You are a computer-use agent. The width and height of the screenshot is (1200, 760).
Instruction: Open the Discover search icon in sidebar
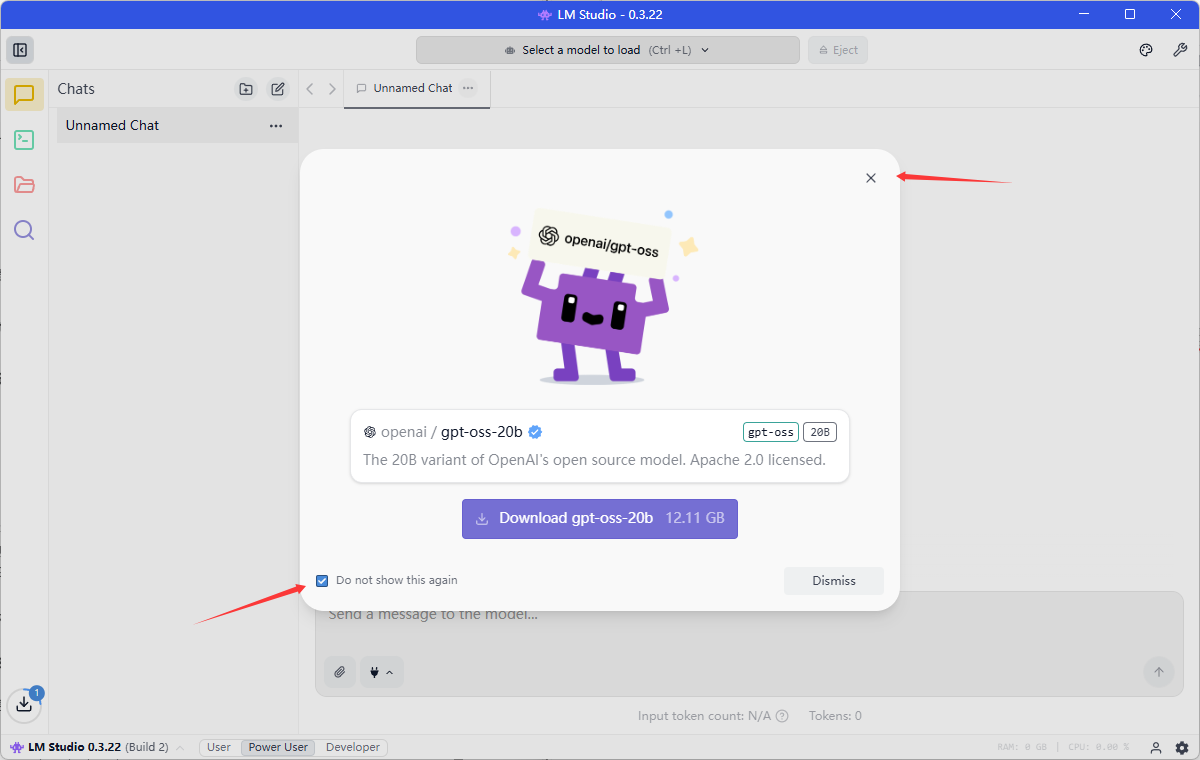tap(24, 230)
